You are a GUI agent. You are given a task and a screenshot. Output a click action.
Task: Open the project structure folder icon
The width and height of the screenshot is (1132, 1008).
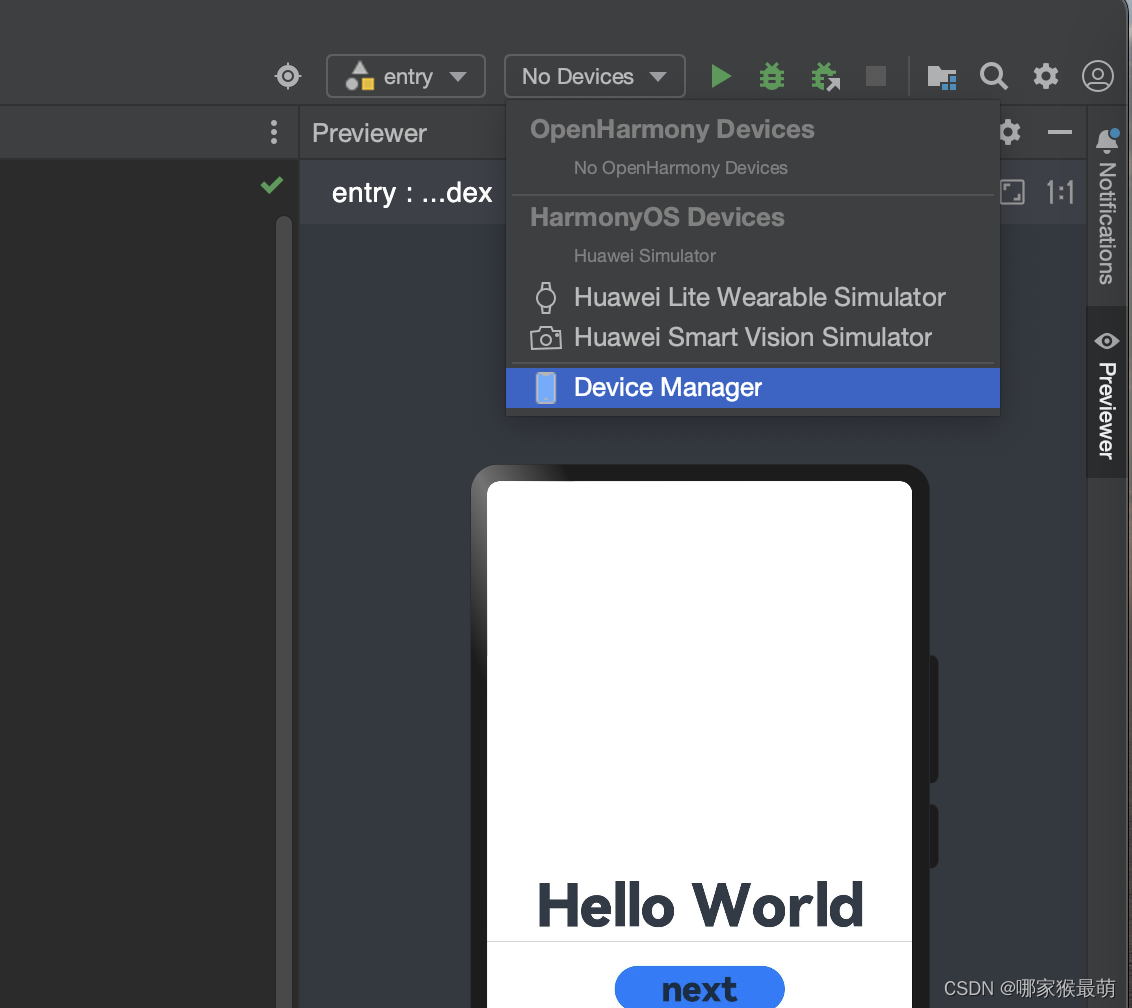(x=941, y=76)
